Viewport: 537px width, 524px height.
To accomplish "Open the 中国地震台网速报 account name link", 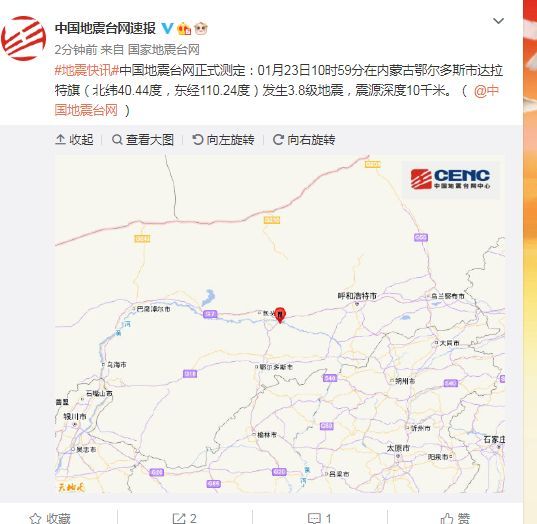I will pos(105,28).
